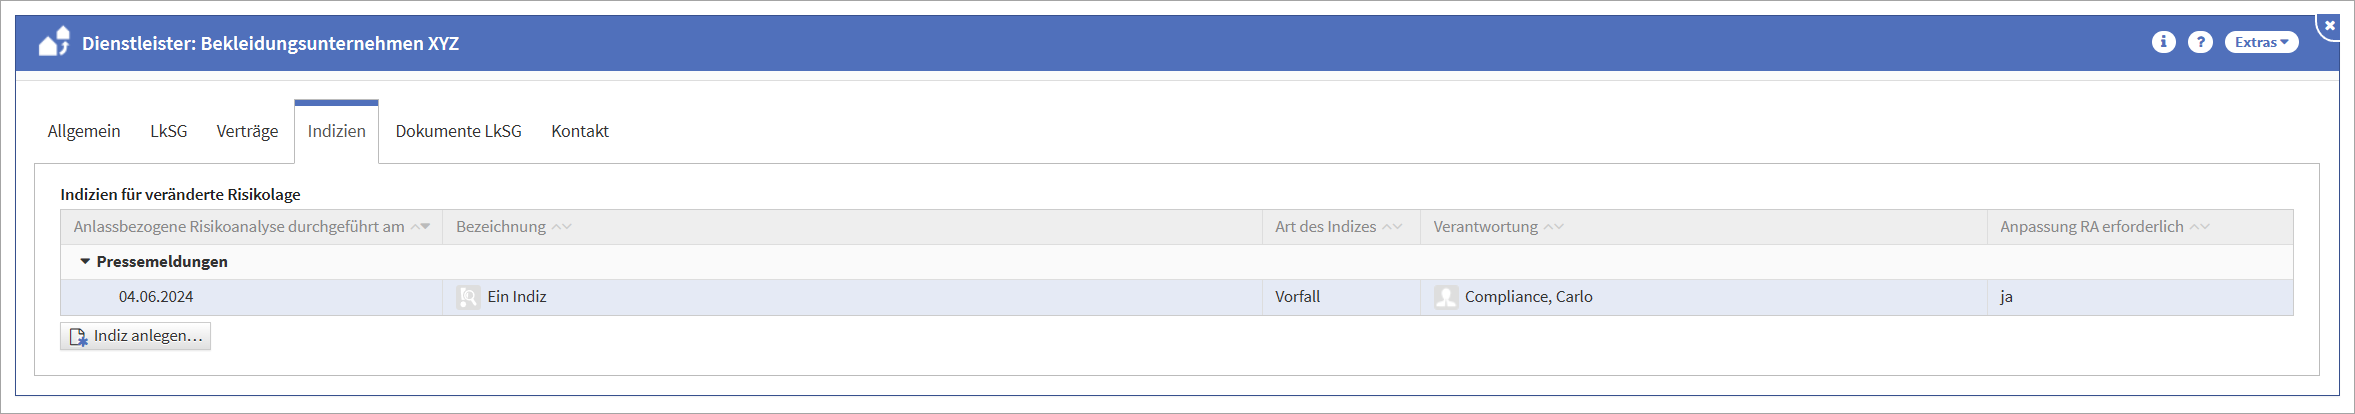Collapse the Pressemeldungen group

point(85,262)
